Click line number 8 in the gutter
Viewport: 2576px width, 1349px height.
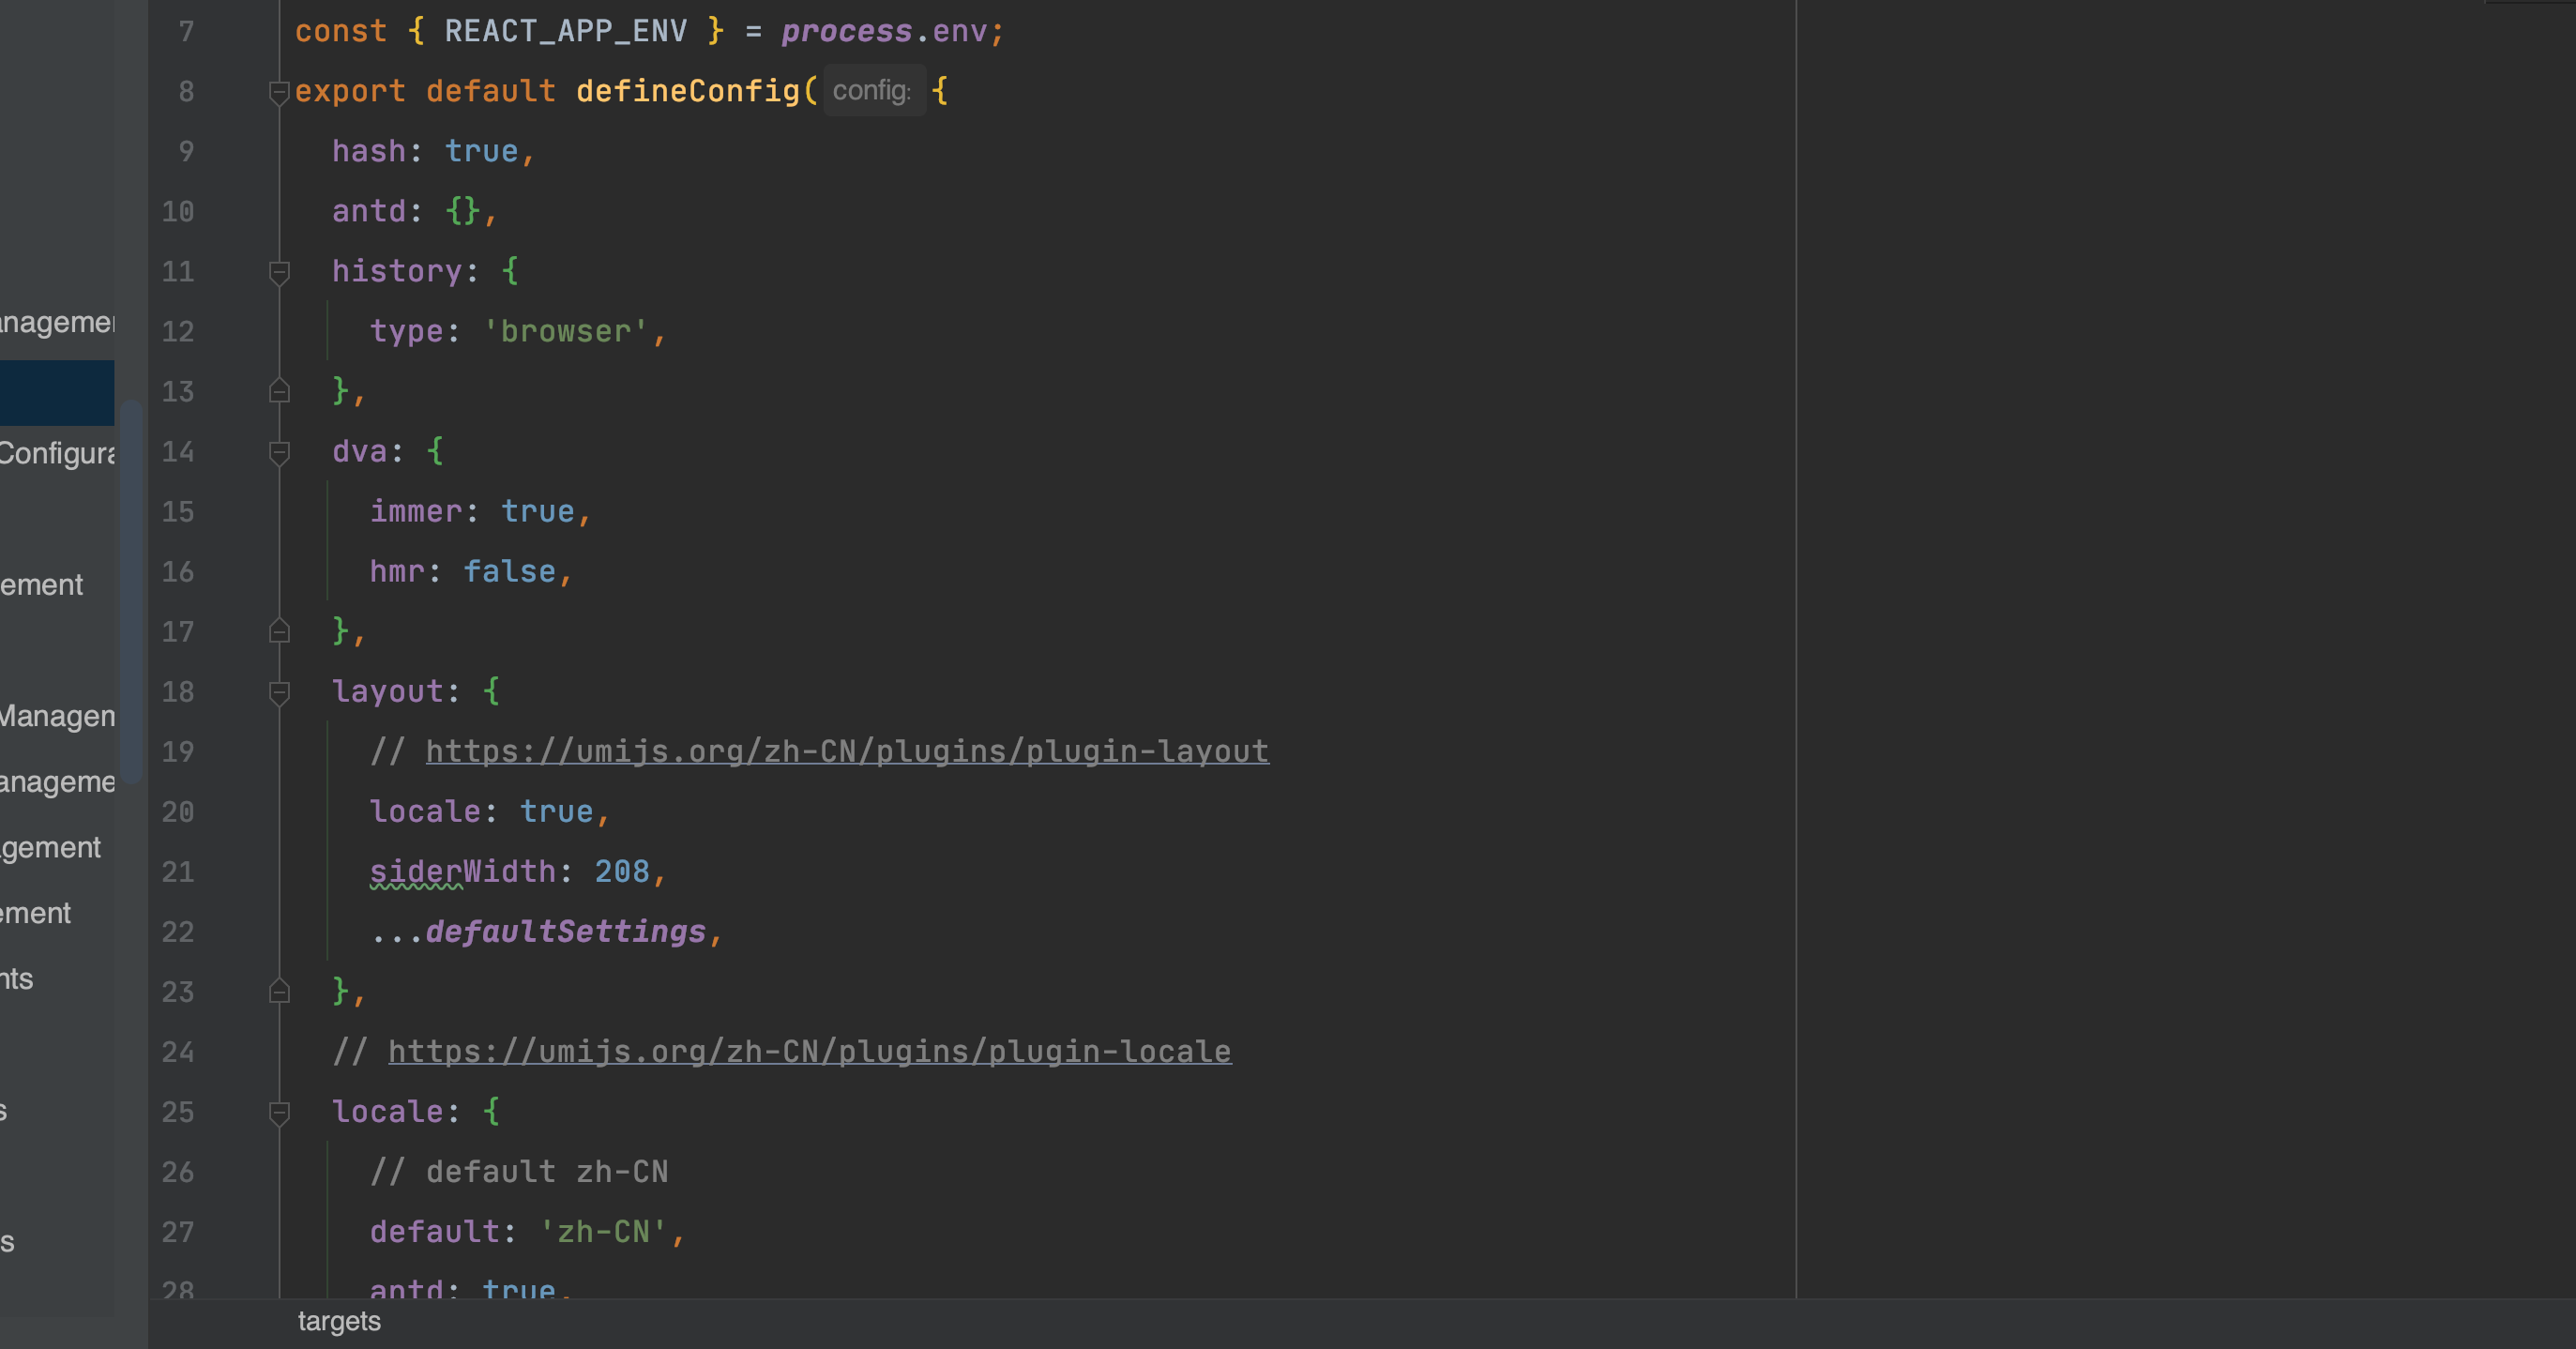pyautogui.click(x=186, y=91)
